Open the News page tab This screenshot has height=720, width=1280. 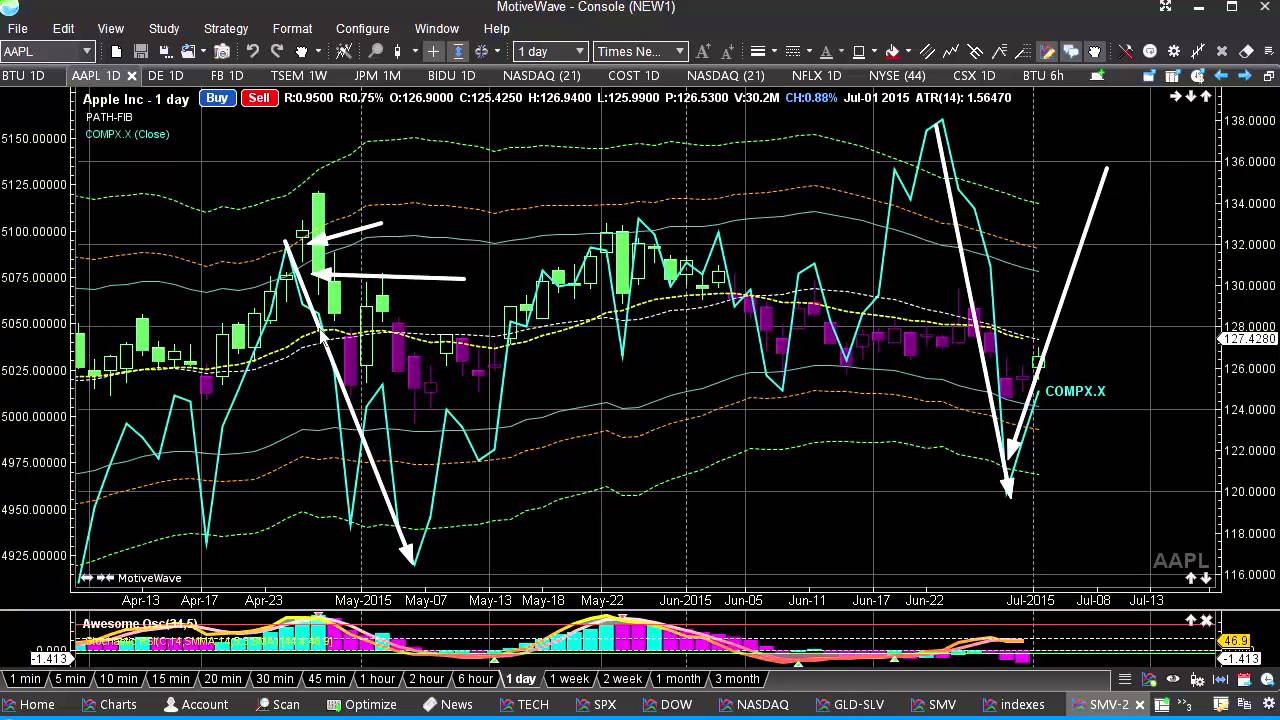coord(447,705)
